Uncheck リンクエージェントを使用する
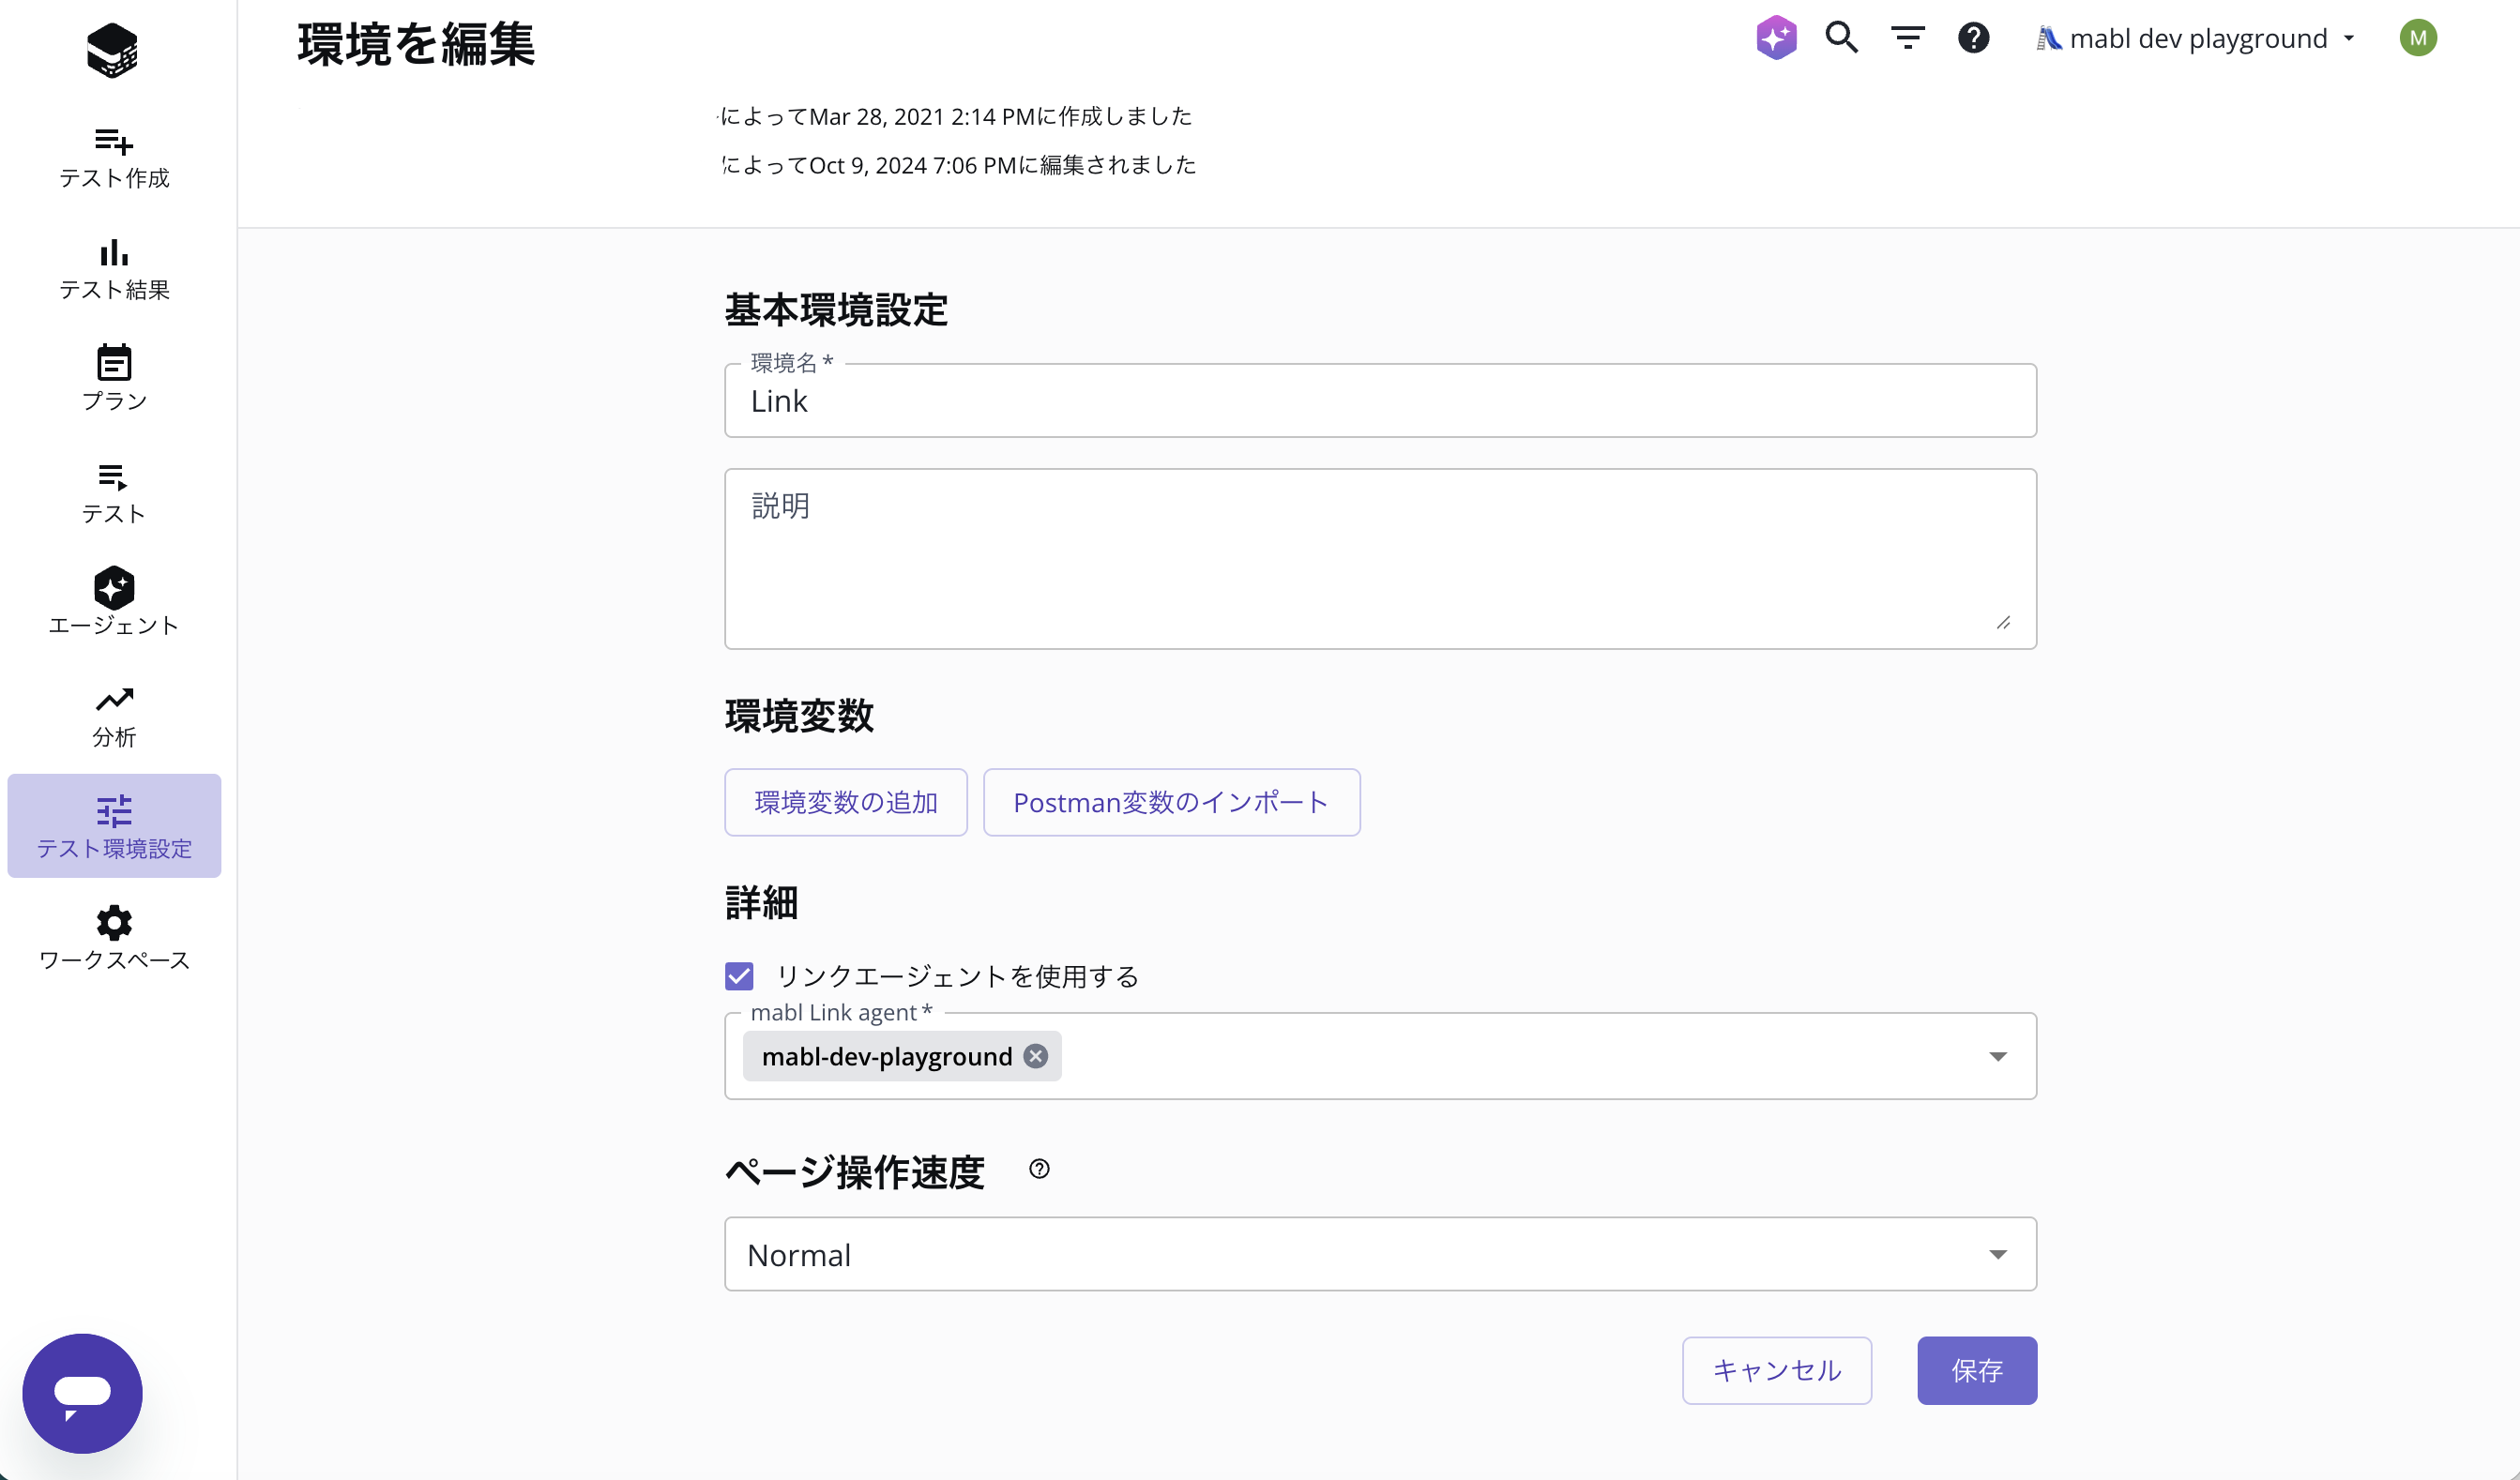This screenshot has height=1480, width=2520. [739, 976]
